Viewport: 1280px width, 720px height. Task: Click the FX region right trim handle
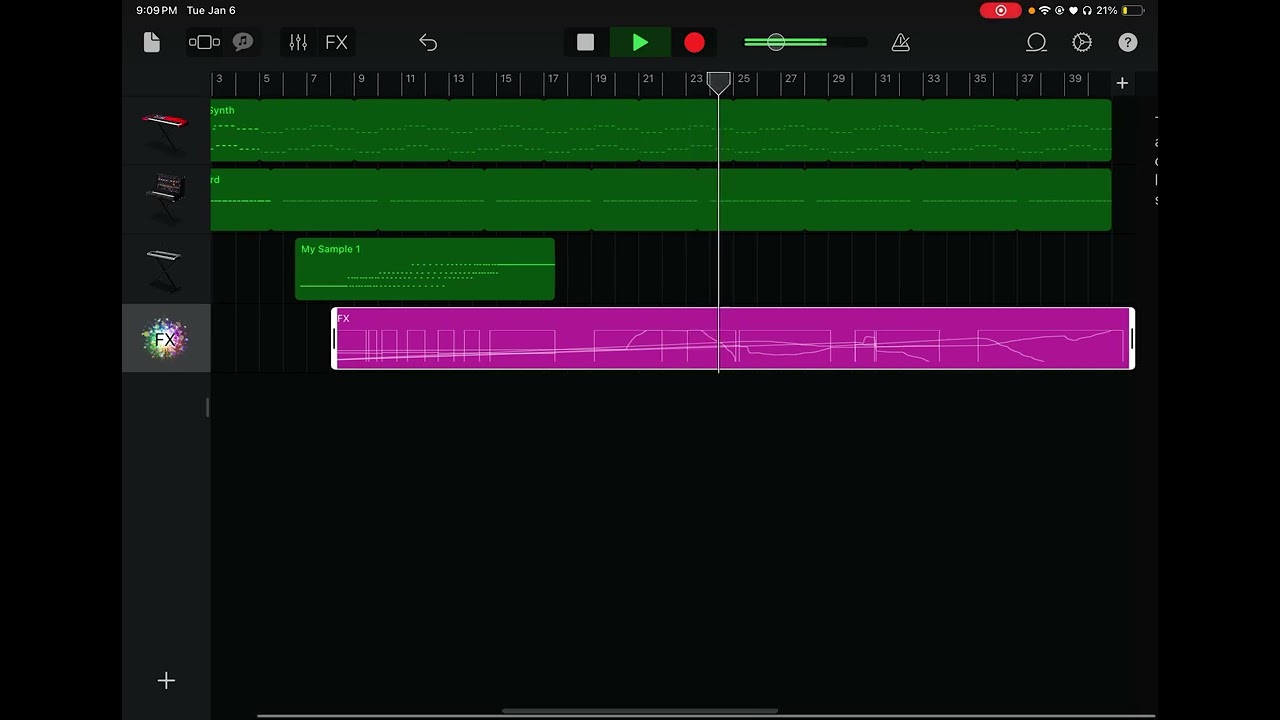1131,339
